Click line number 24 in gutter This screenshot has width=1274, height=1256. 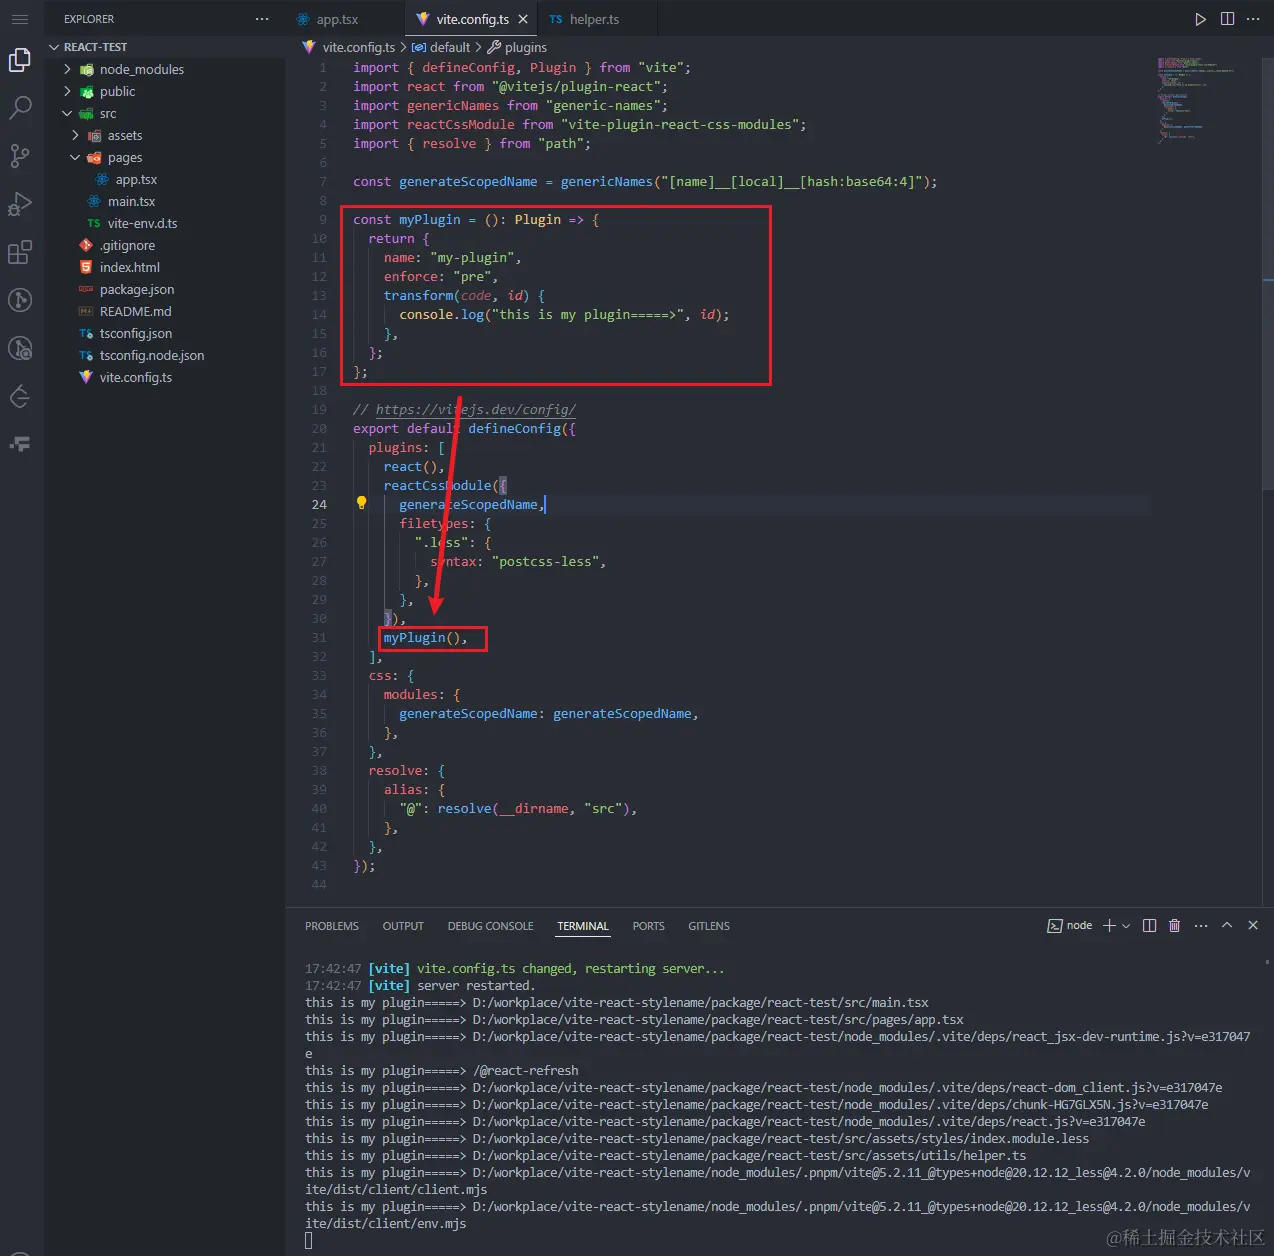point(319,504)
